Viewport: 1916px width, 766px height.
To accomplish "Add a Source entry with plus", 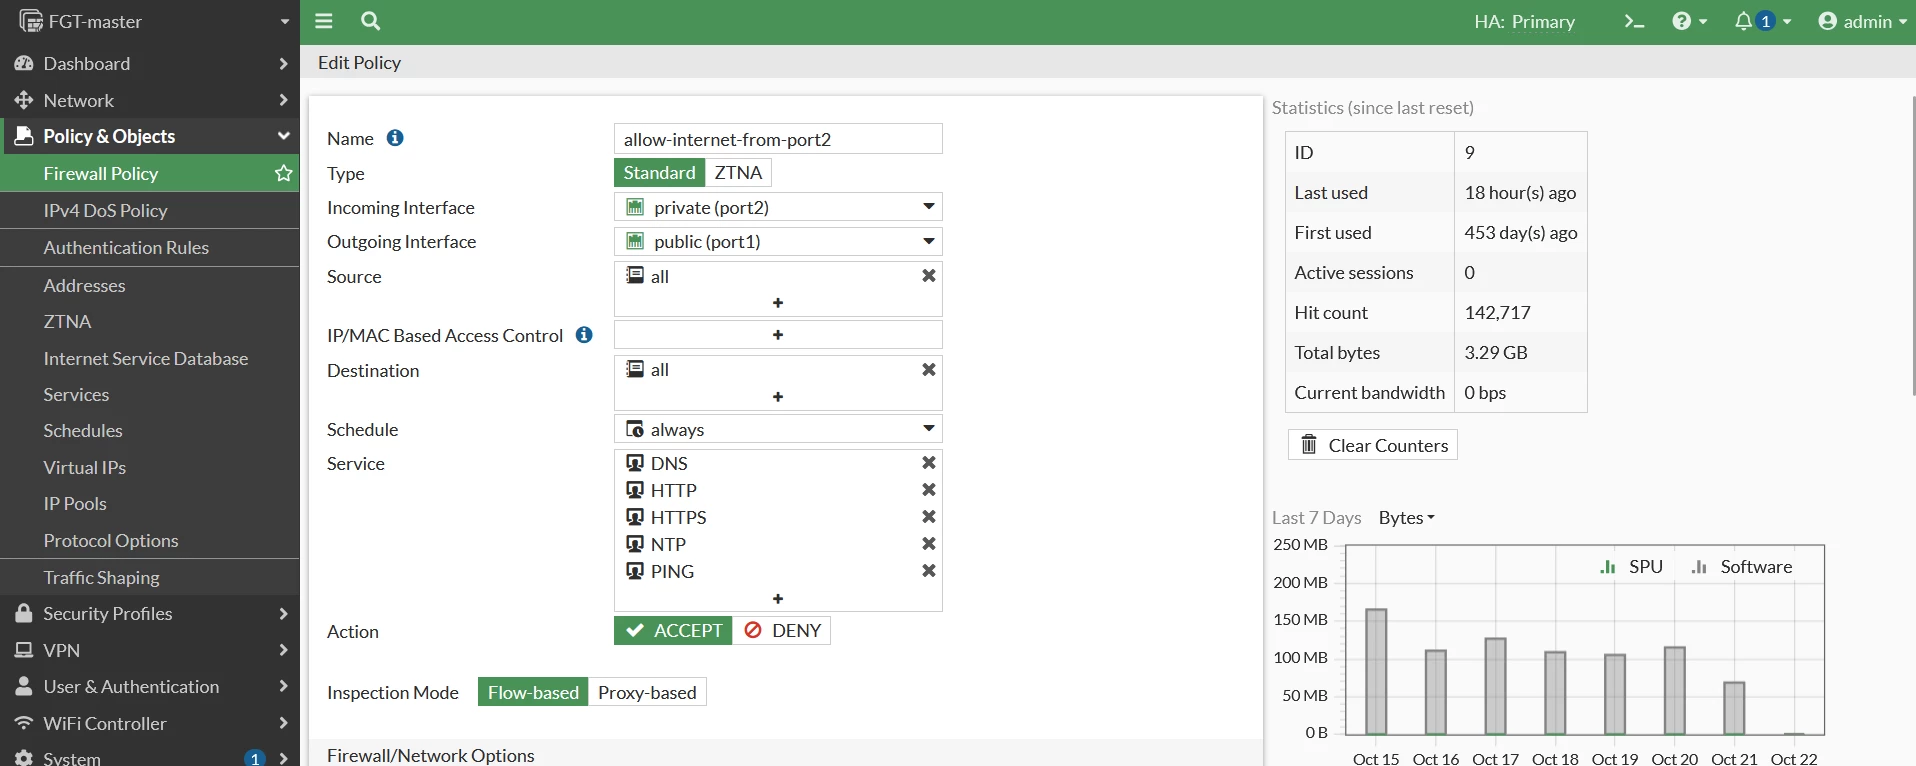I will click(778, 303).
